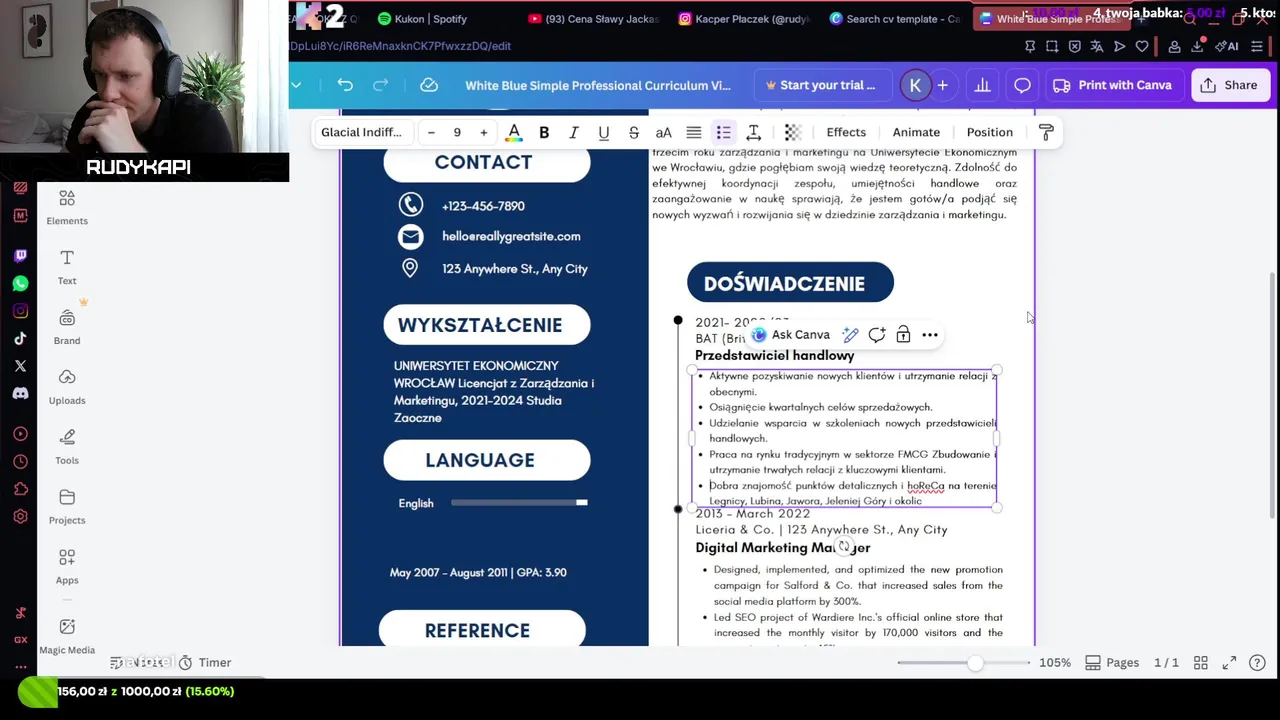Open Discord in the Opera sidebar

point(20,393)
